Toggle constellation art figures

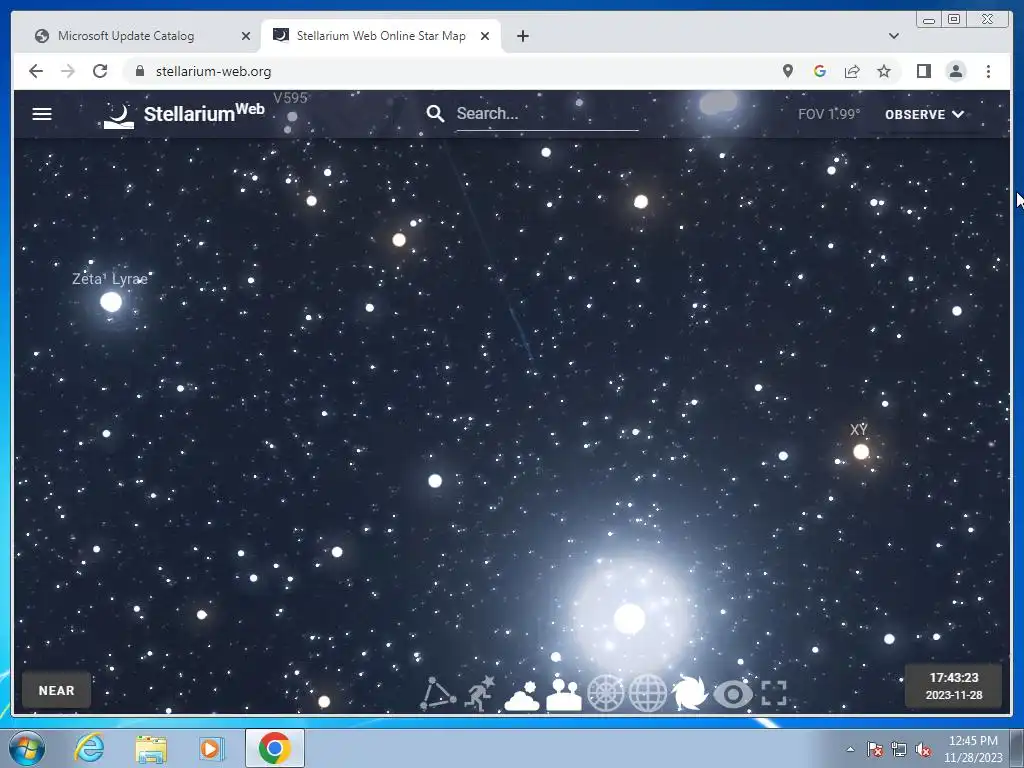pos(479,693)
